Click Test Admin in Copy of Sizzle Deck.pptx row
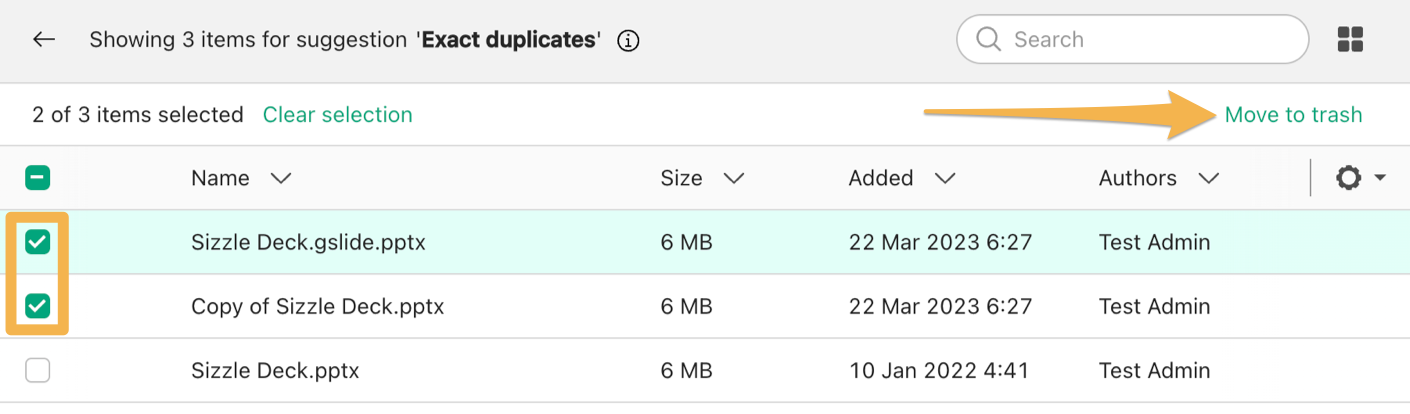 point(1154,306)
